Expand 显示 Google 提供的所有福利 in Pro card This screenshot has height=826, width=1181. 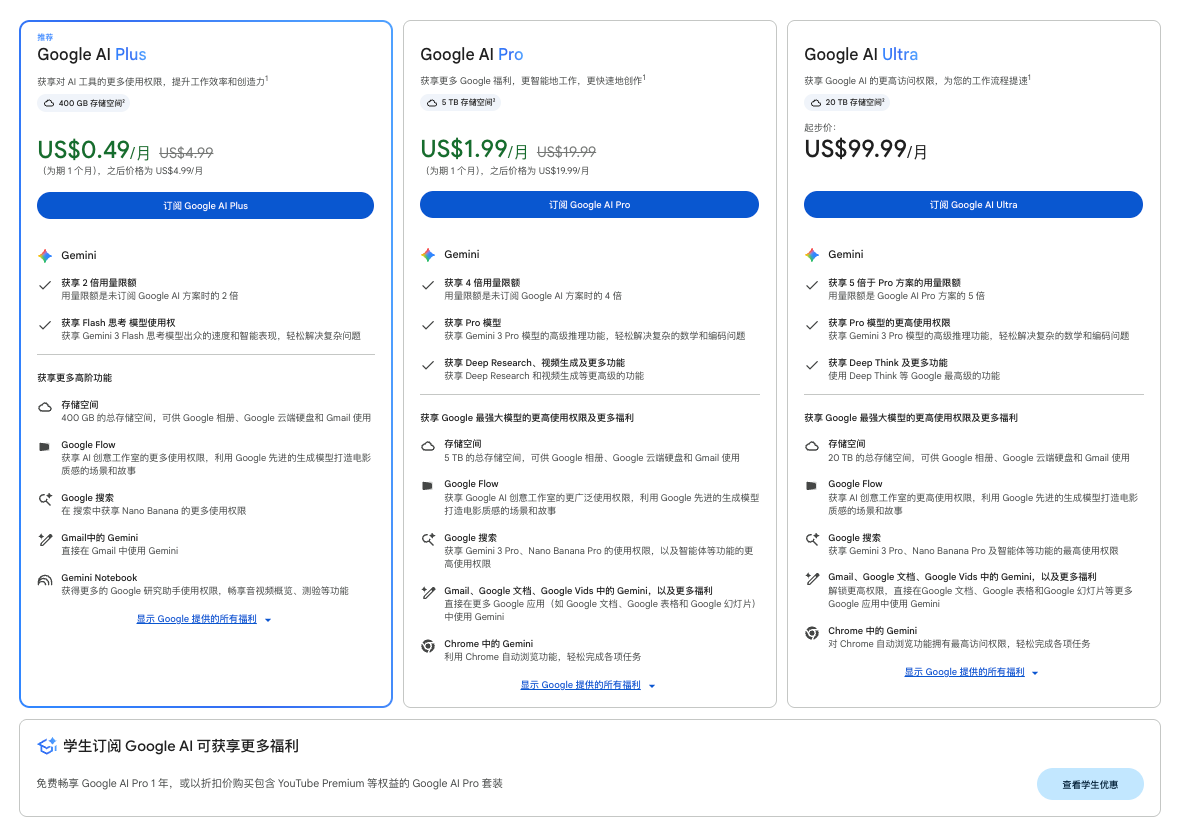580,685
